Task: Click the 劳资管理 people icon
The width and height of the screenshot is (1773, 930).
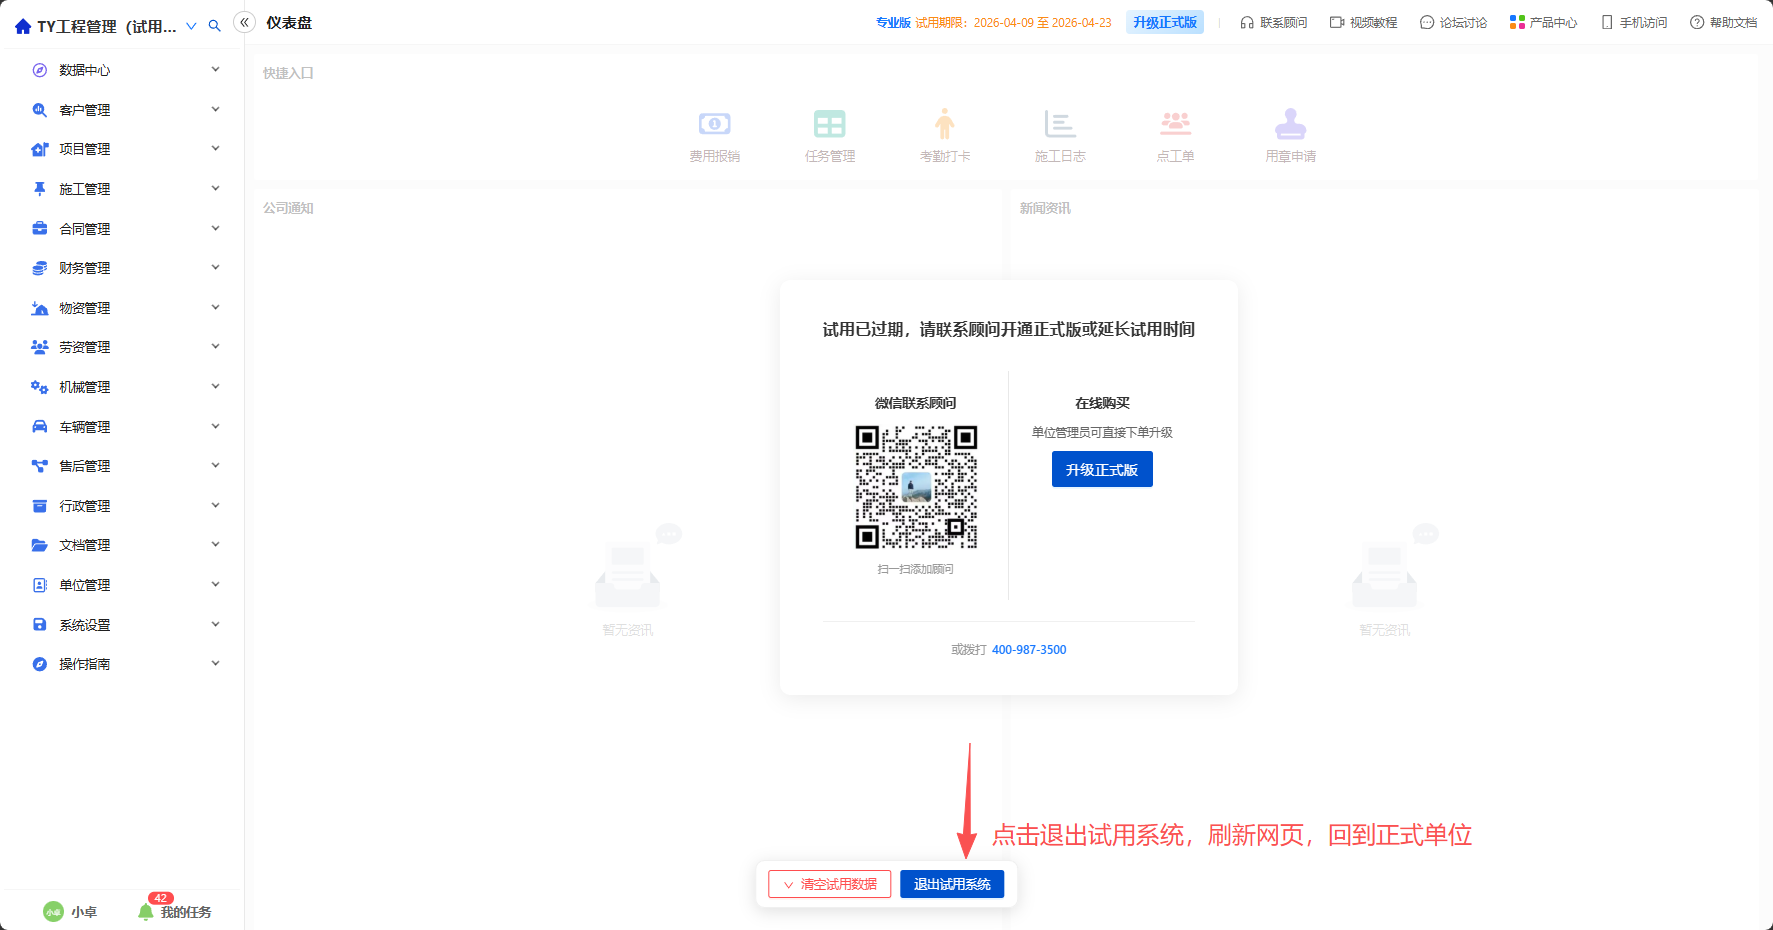Action: click(x=40, y=347)
